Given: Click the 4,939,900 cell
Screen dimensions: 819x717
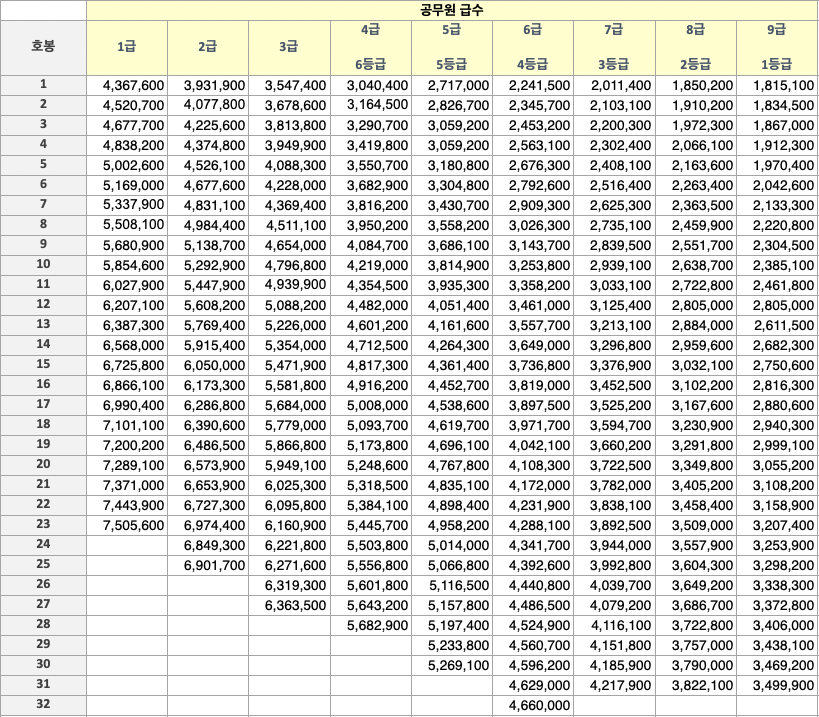Looking at the screenshot, I should [x=289, y=286].
